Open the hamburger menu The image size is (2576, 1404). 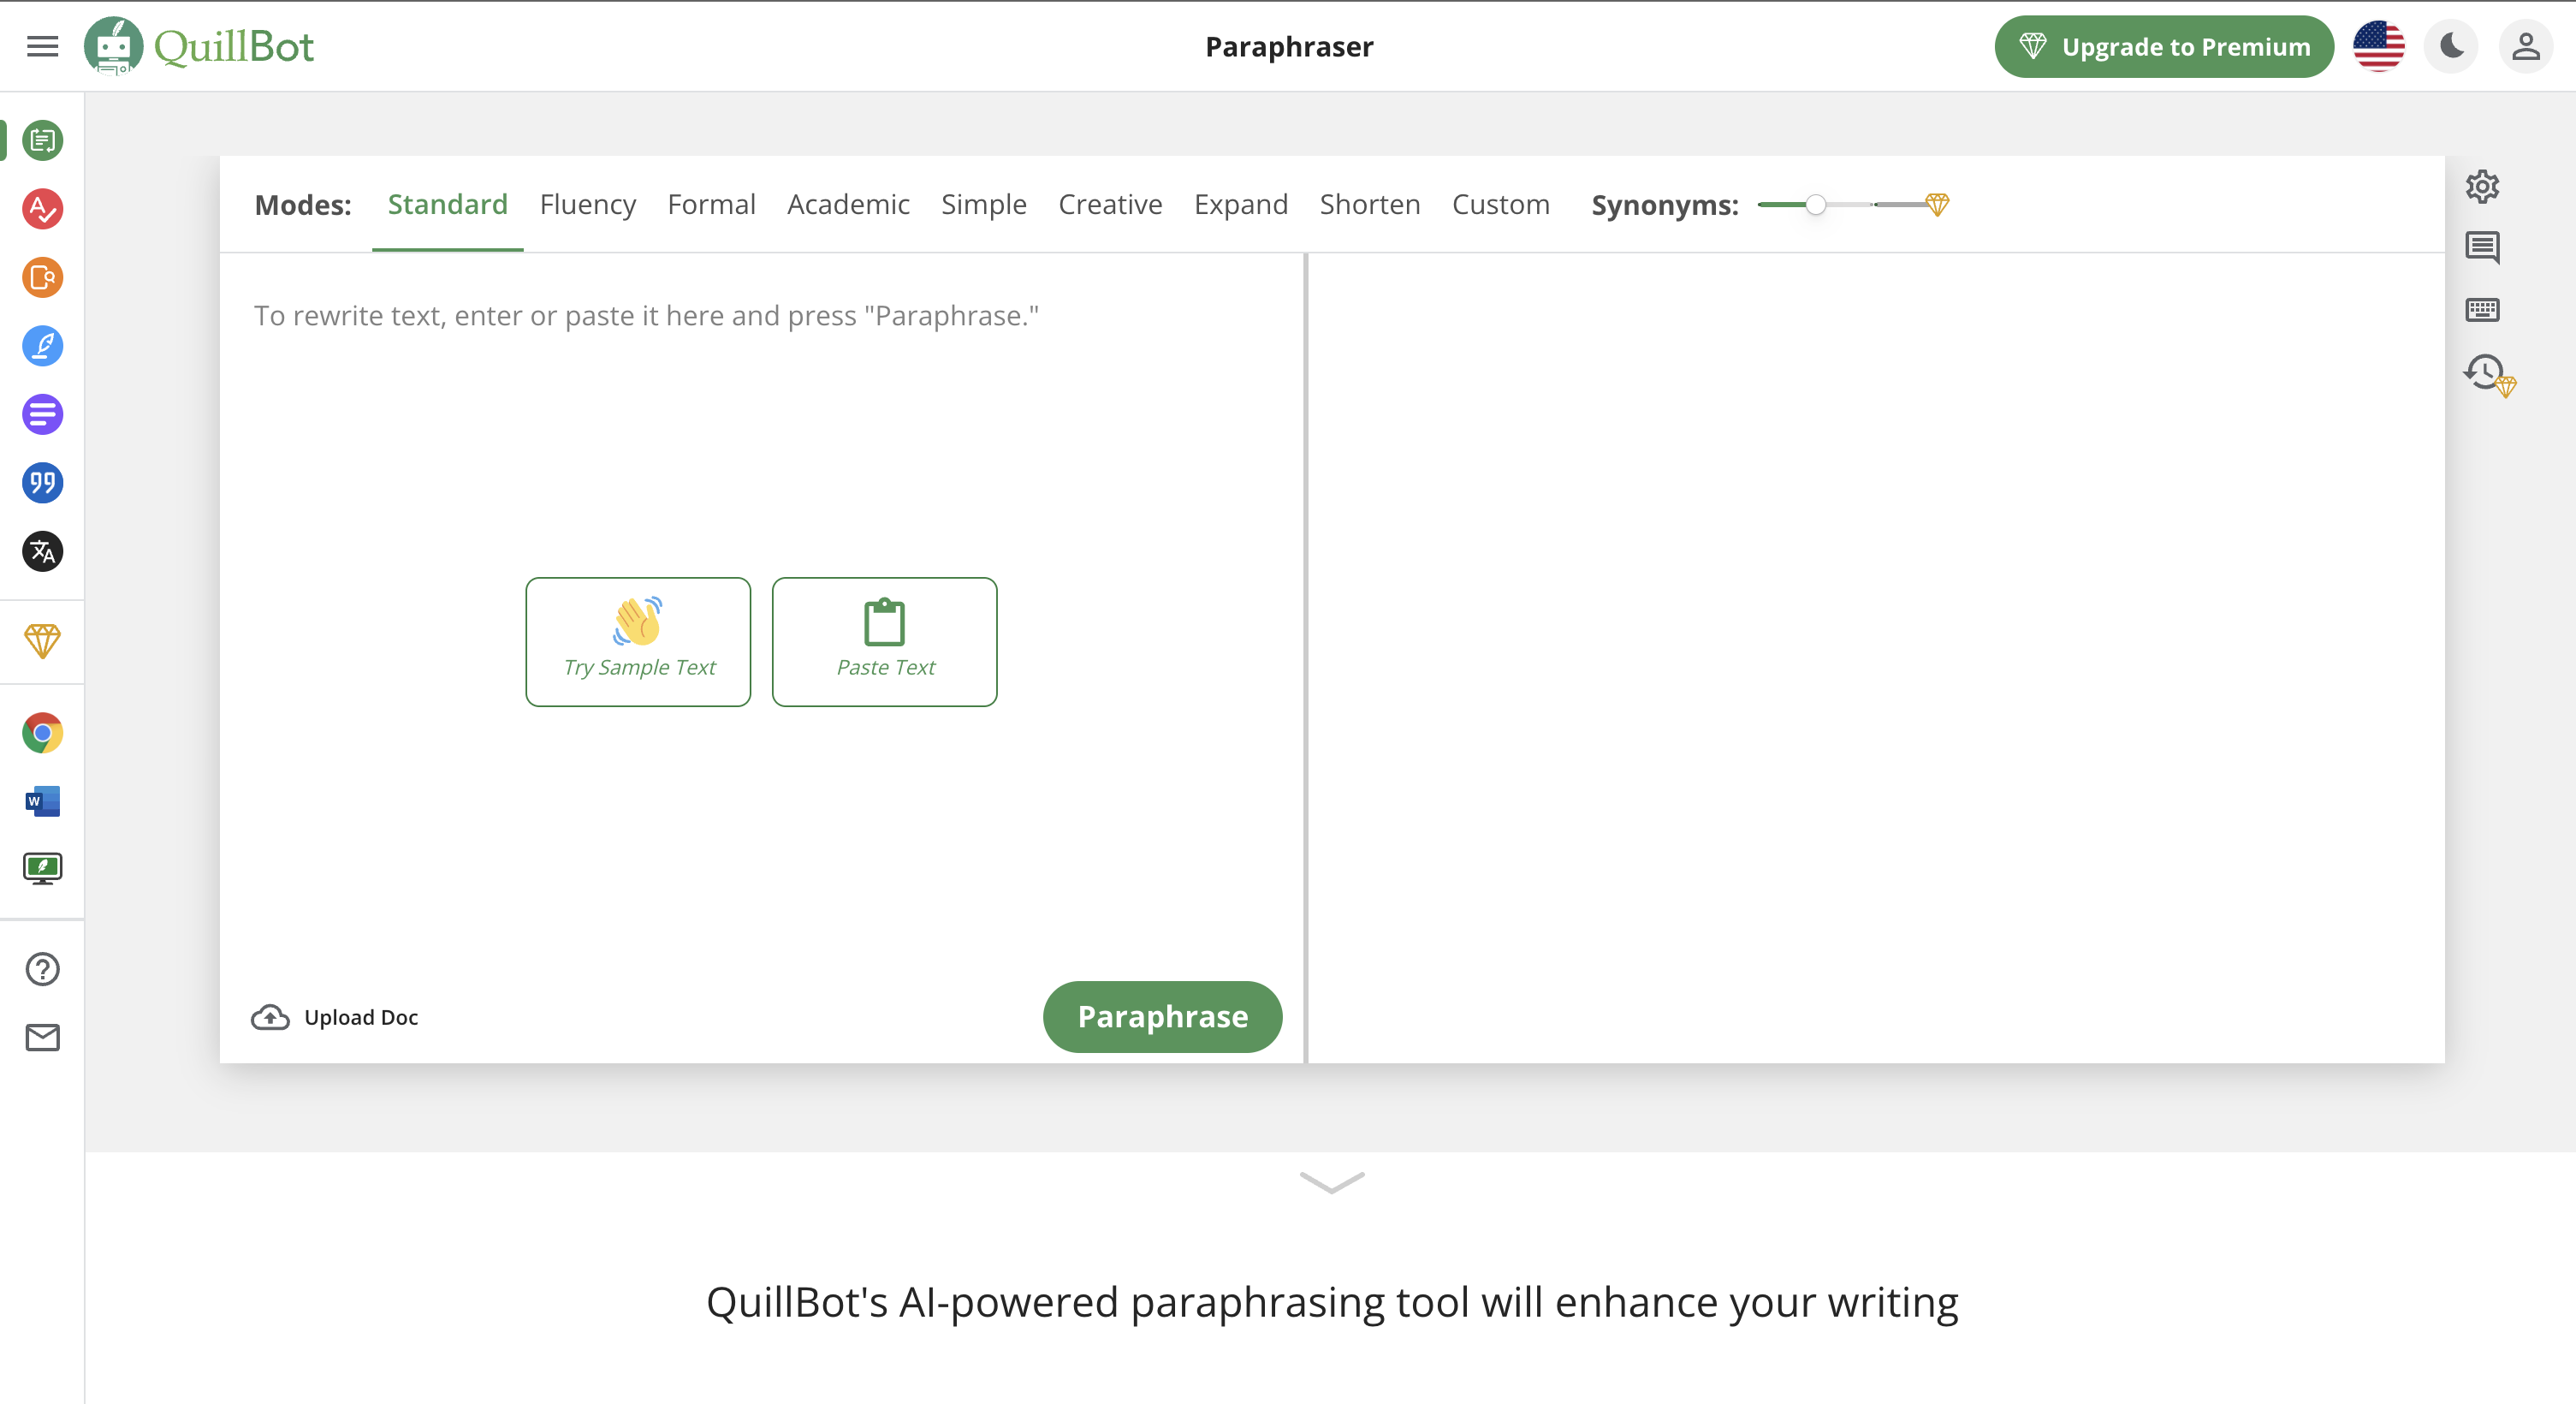[42, 46]
